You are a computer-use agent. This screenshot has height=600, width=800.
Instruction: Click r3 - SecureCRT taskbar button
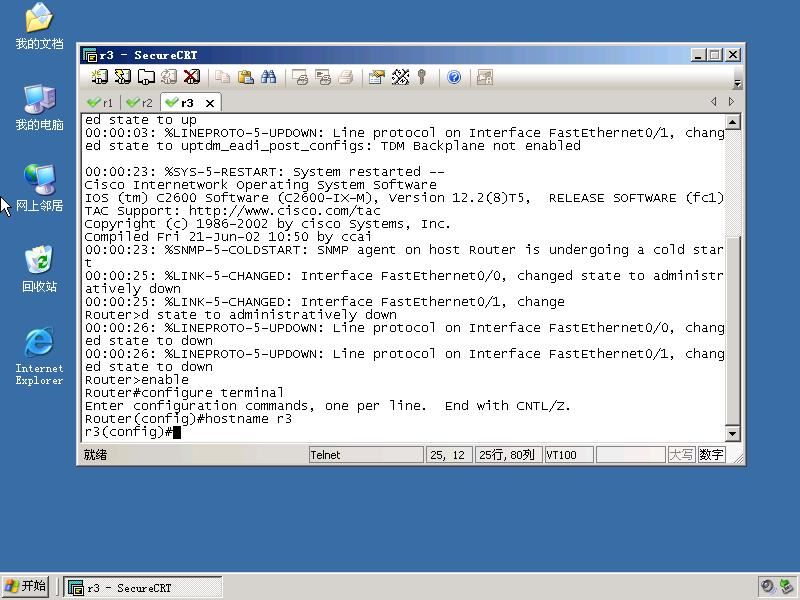click(x=143, y=588)
